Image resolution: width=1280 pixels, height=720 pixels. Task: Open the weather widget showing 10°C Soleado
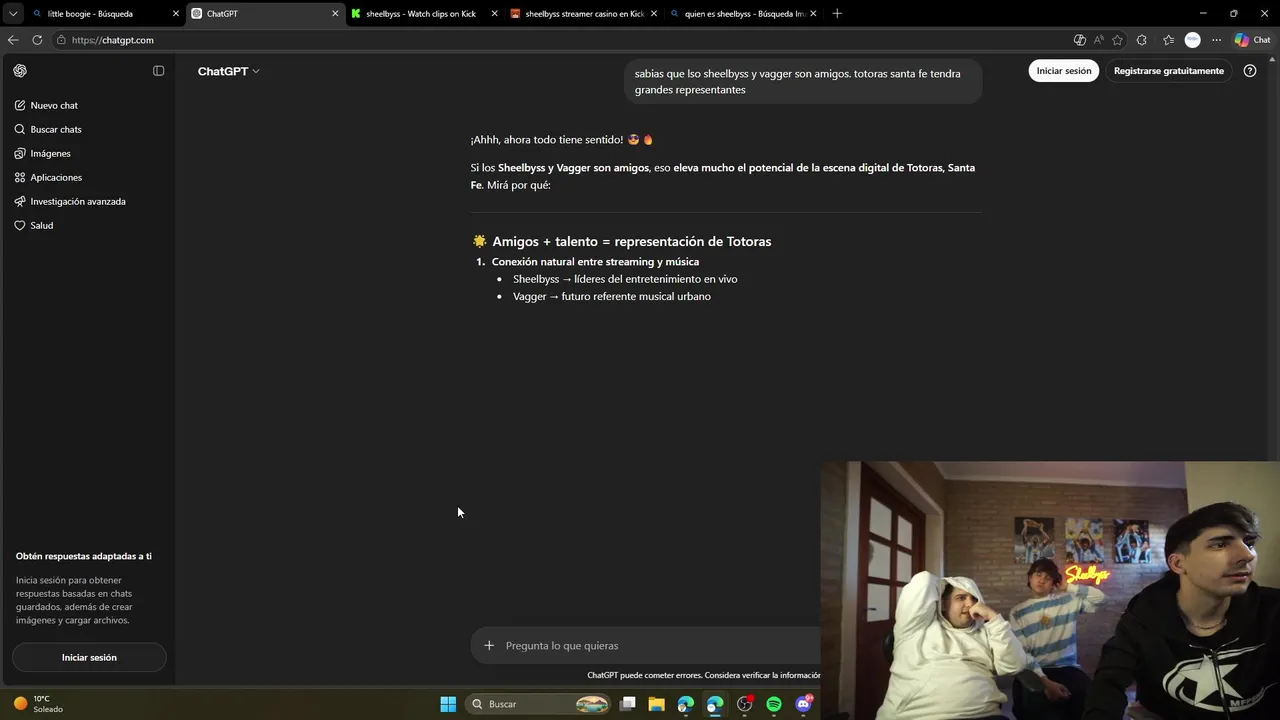pyautogui.click(x=40, y=704)
